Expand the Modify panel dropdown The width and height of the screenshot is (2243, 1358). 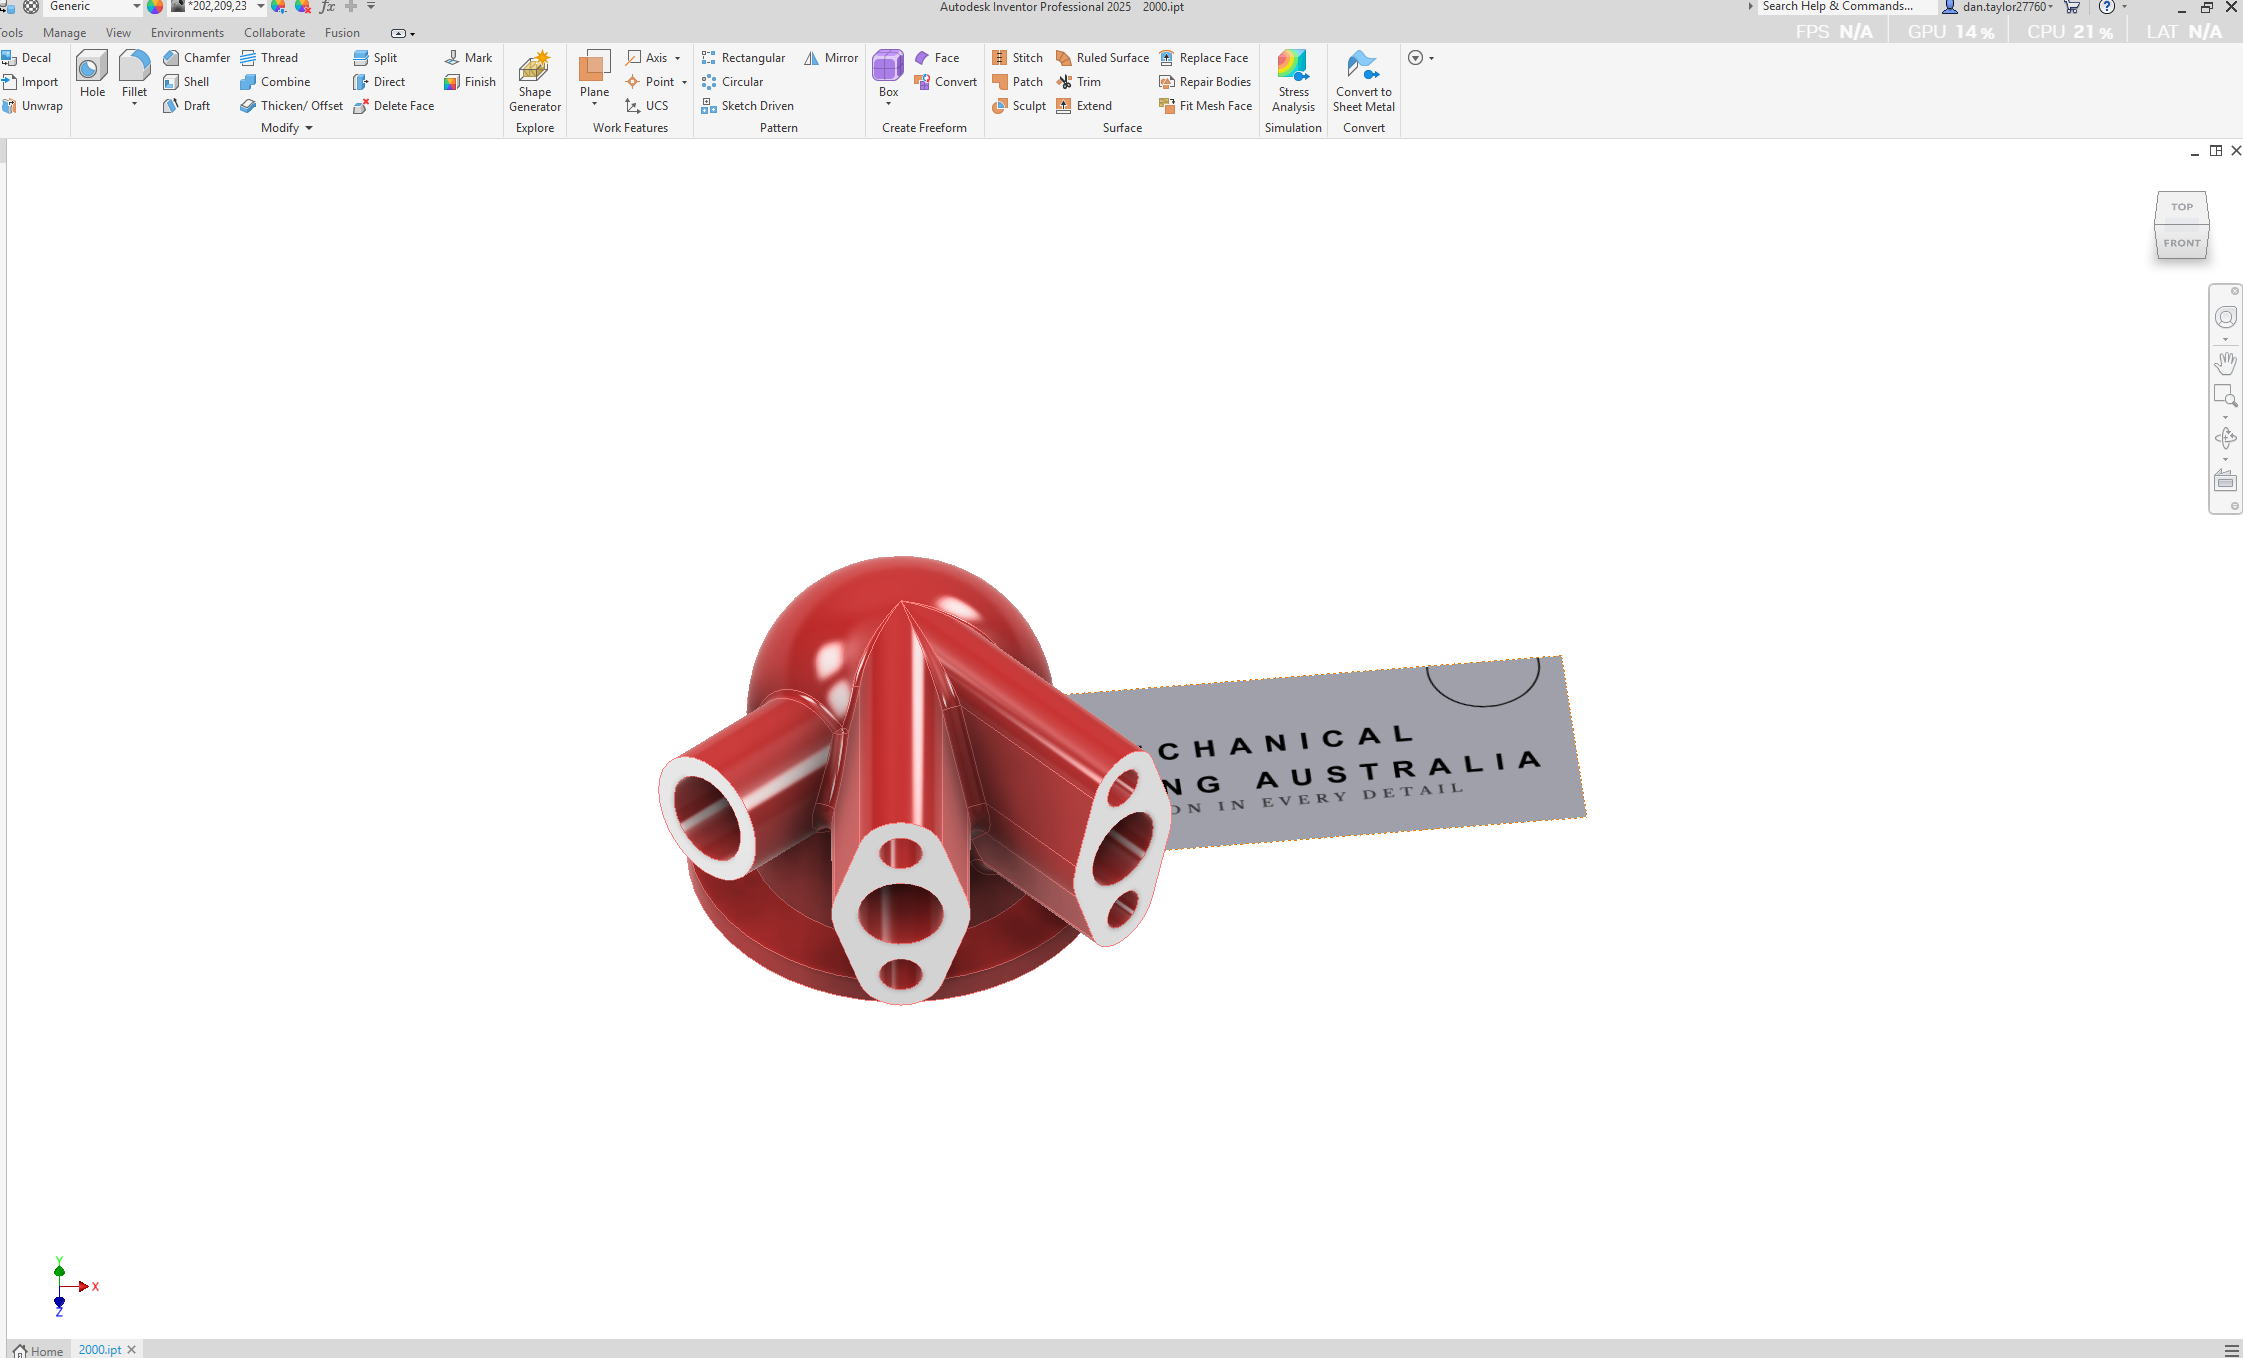pos(308,127)
